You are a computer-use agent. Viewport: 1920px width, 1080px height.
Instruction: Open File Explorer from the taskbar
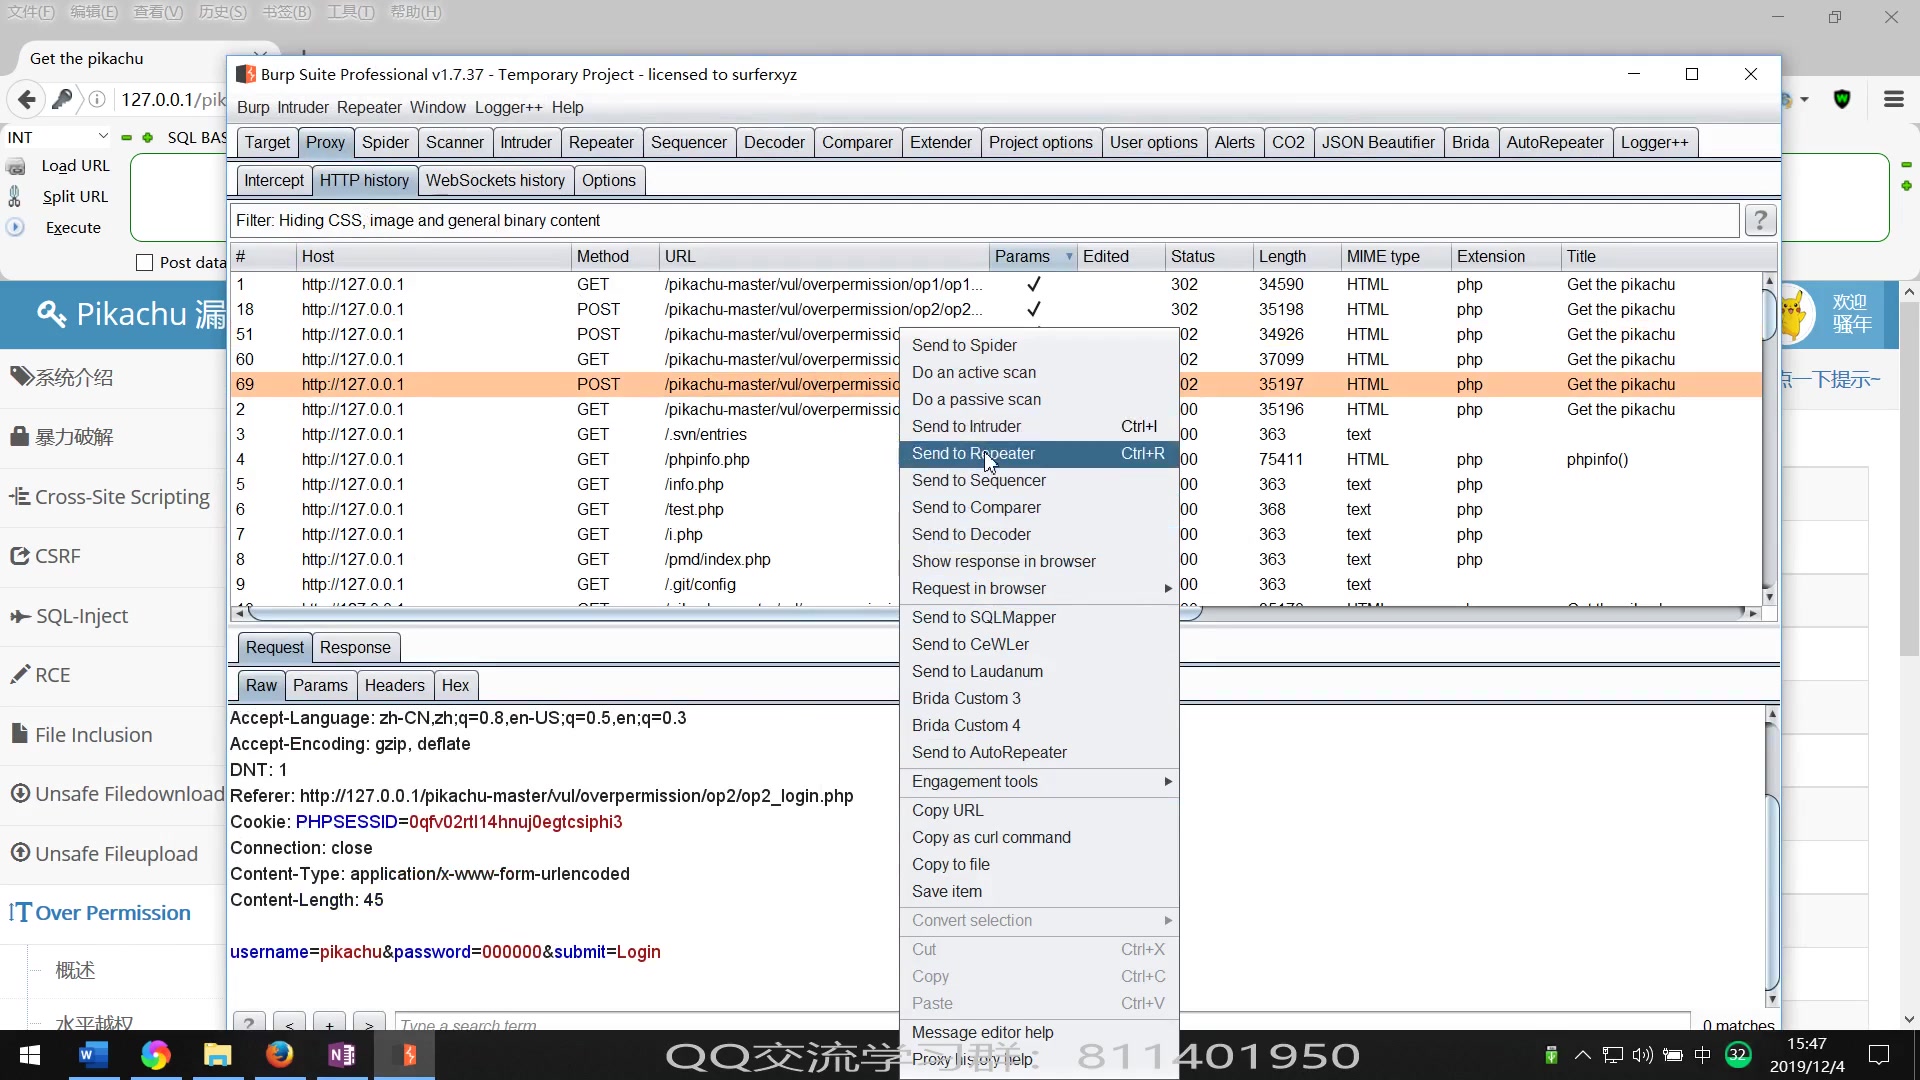217,1055
